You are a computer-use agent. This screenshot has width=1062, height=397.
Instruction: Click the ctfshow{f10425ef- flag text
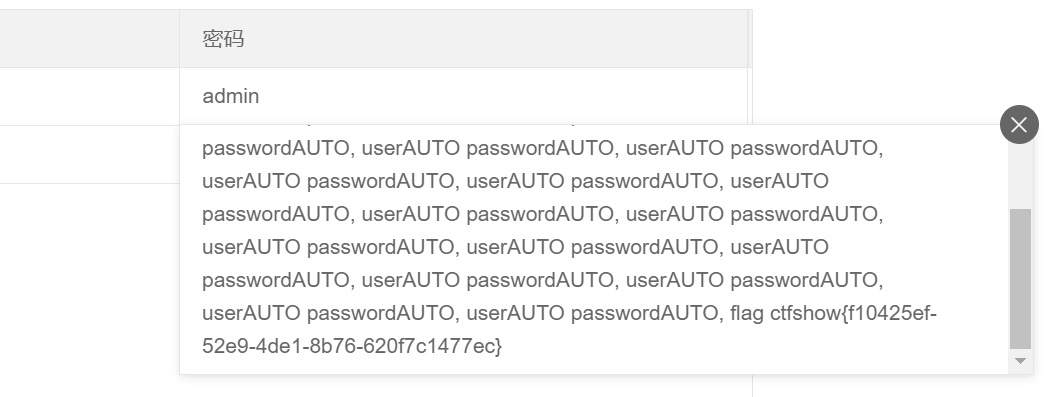pyautogui.click(x=853, y=313)
